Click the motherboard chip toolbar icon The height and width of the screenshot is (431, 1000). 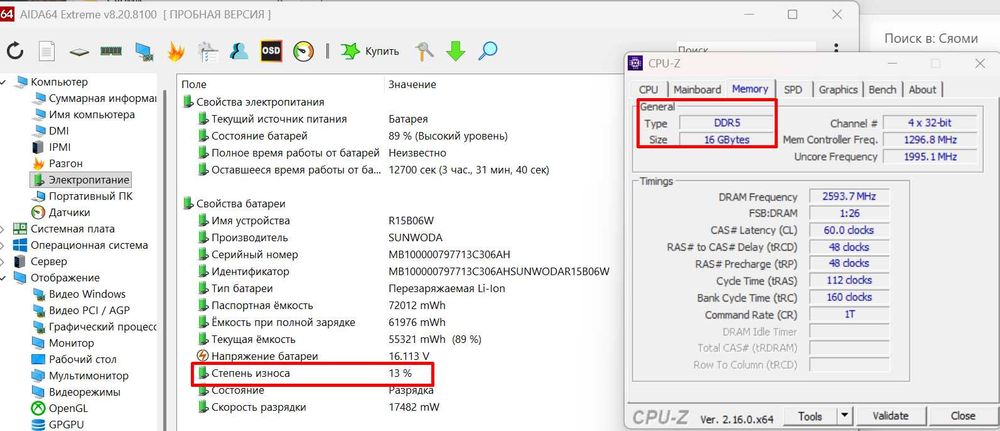tap(79, 52)
